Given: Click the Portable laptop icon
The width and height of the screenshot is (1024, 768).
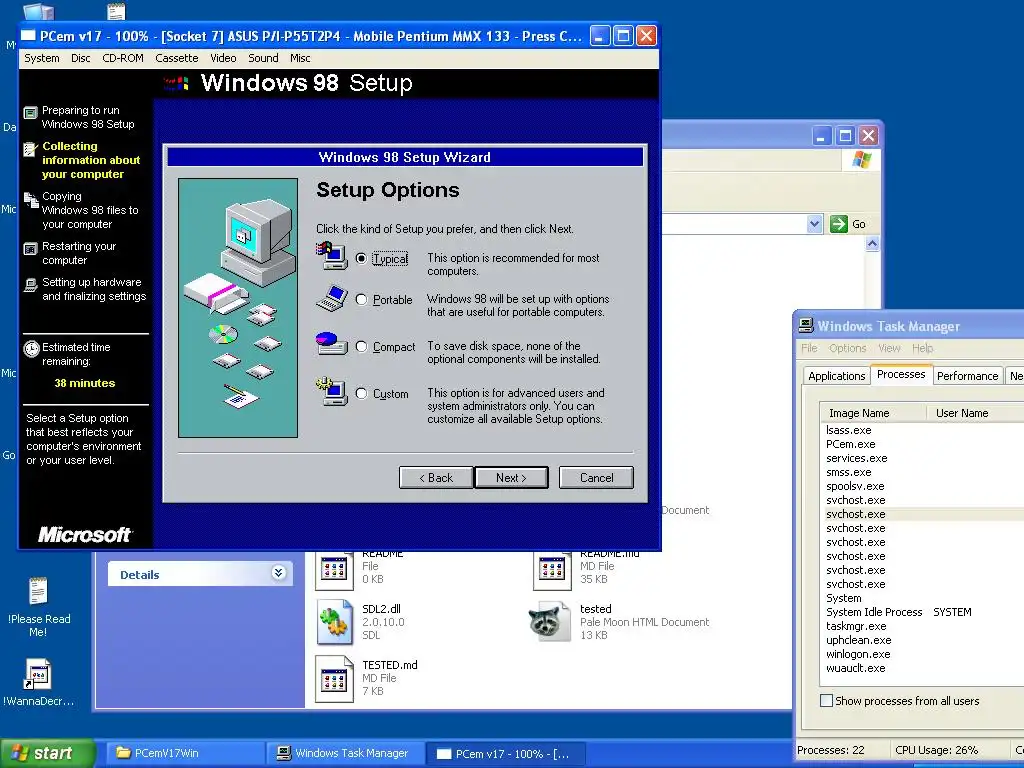Looking at the screenshot, I should [x=332, y=298].
